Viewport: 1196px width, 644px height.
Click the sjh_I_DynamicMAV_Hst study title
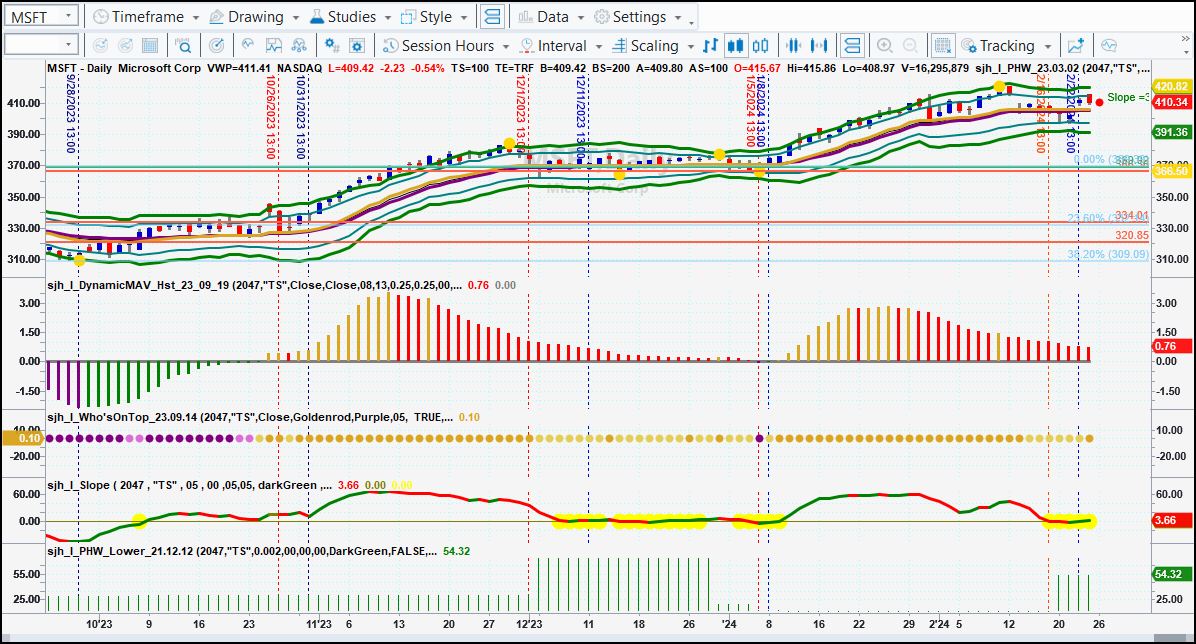(x=255, y=285)
